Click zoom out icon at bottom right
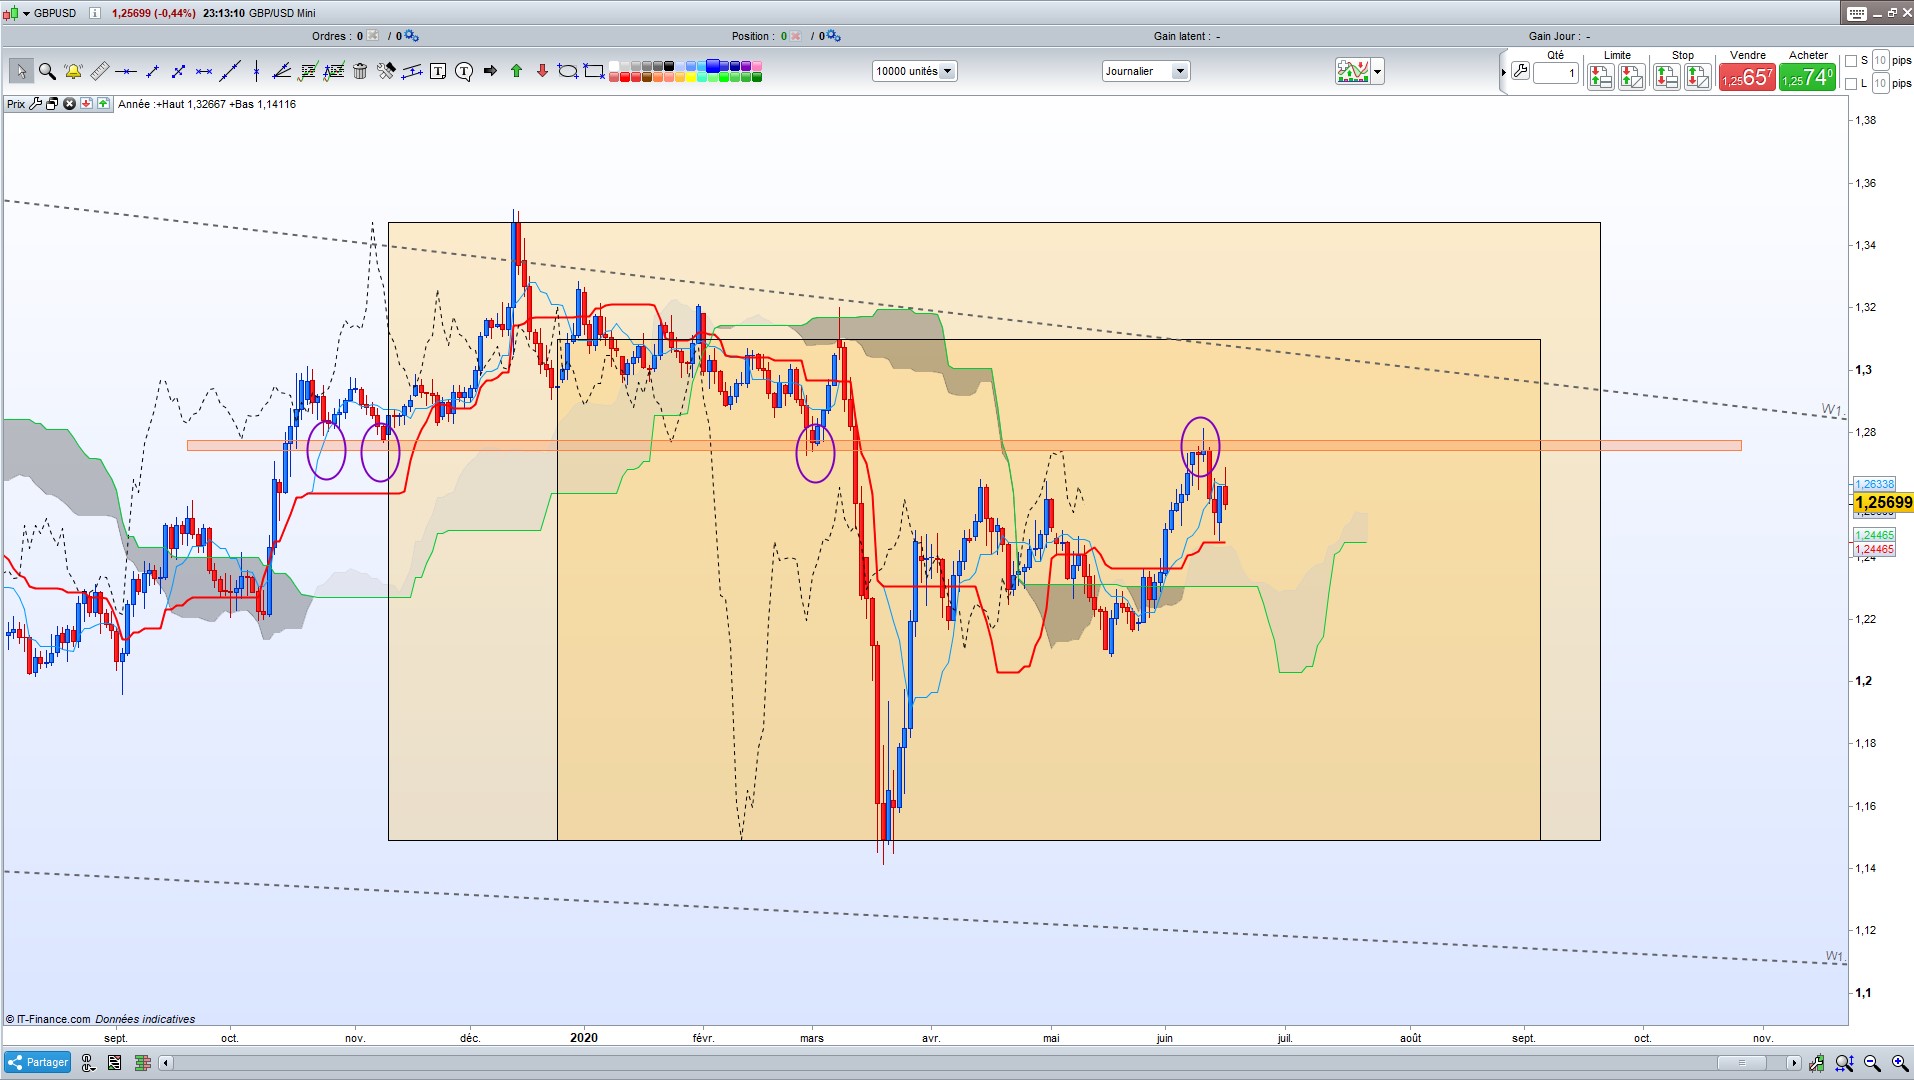Viewport: 1914px width, 1080px height. coord(1872,1063)
